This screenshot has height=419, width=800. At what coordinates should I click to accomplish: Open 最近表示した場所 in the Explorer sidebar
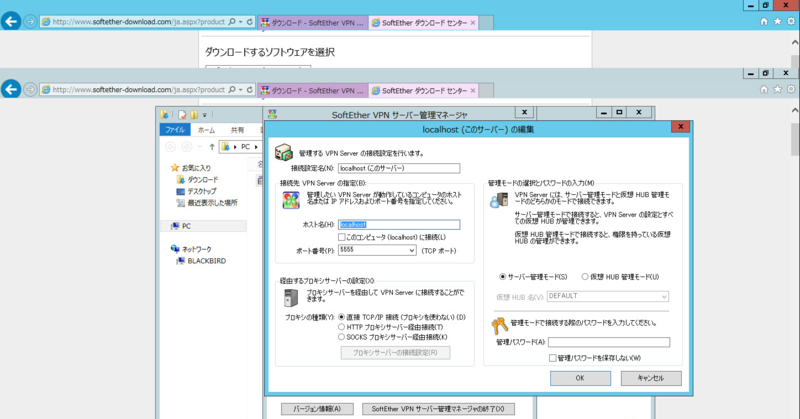pyautogui.click(x=207, y=203)
